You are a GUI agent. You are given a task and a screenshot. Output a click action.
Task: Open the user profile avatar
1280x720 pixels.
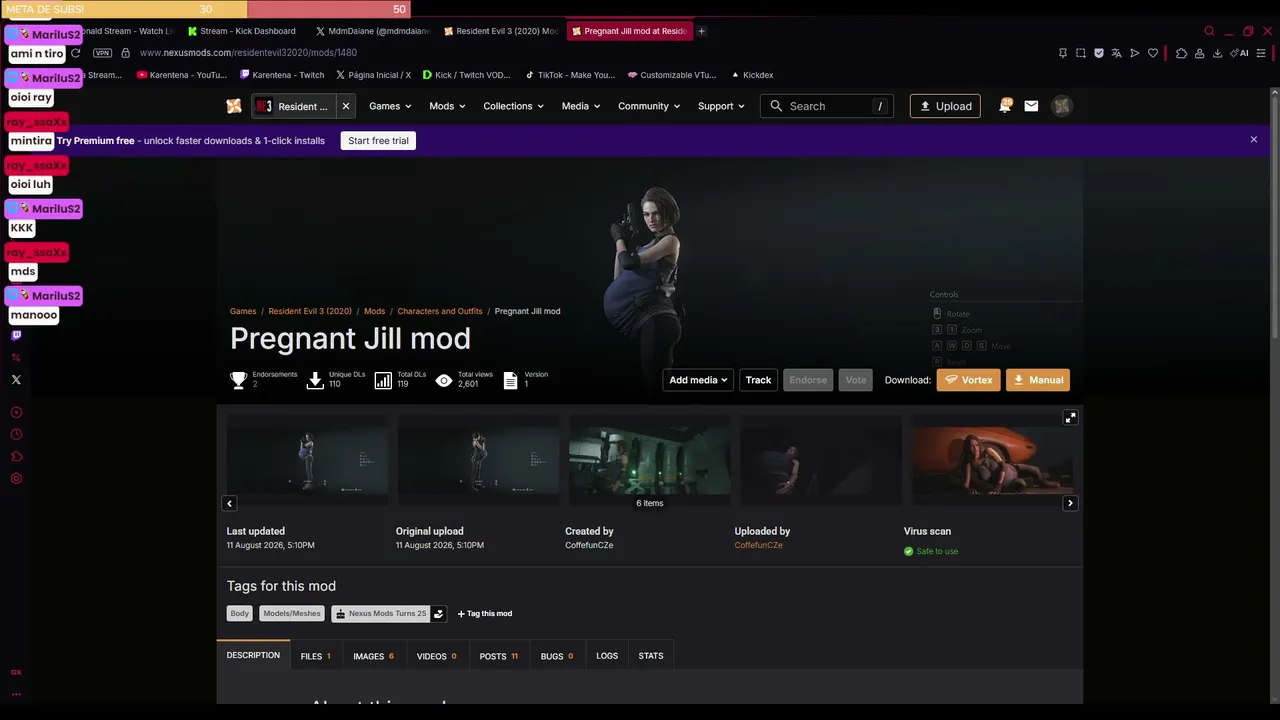(1062, 106)
